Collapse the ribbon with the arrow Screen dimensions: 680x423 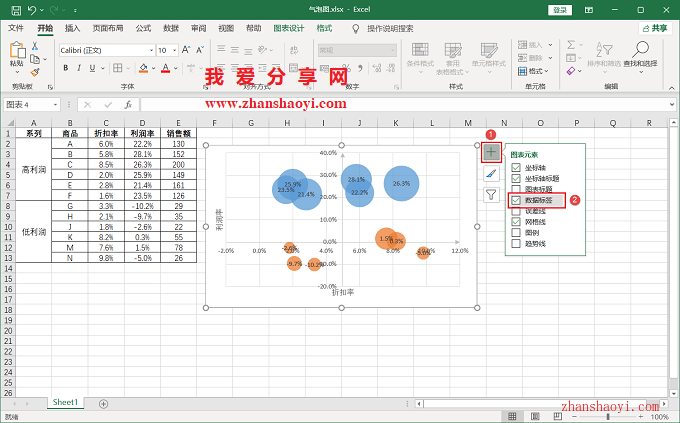click(x=672, y=88)
